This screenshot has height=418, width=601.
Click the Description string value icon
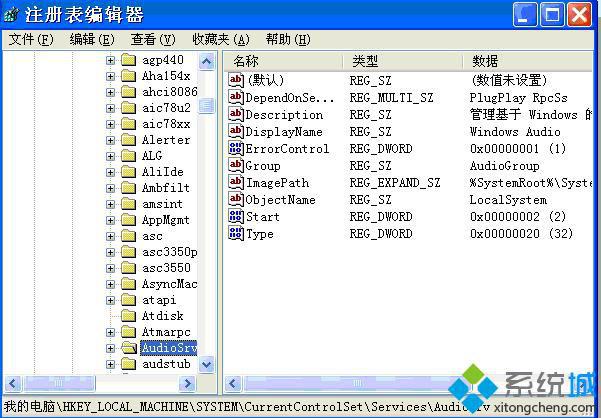click(236, 114)
